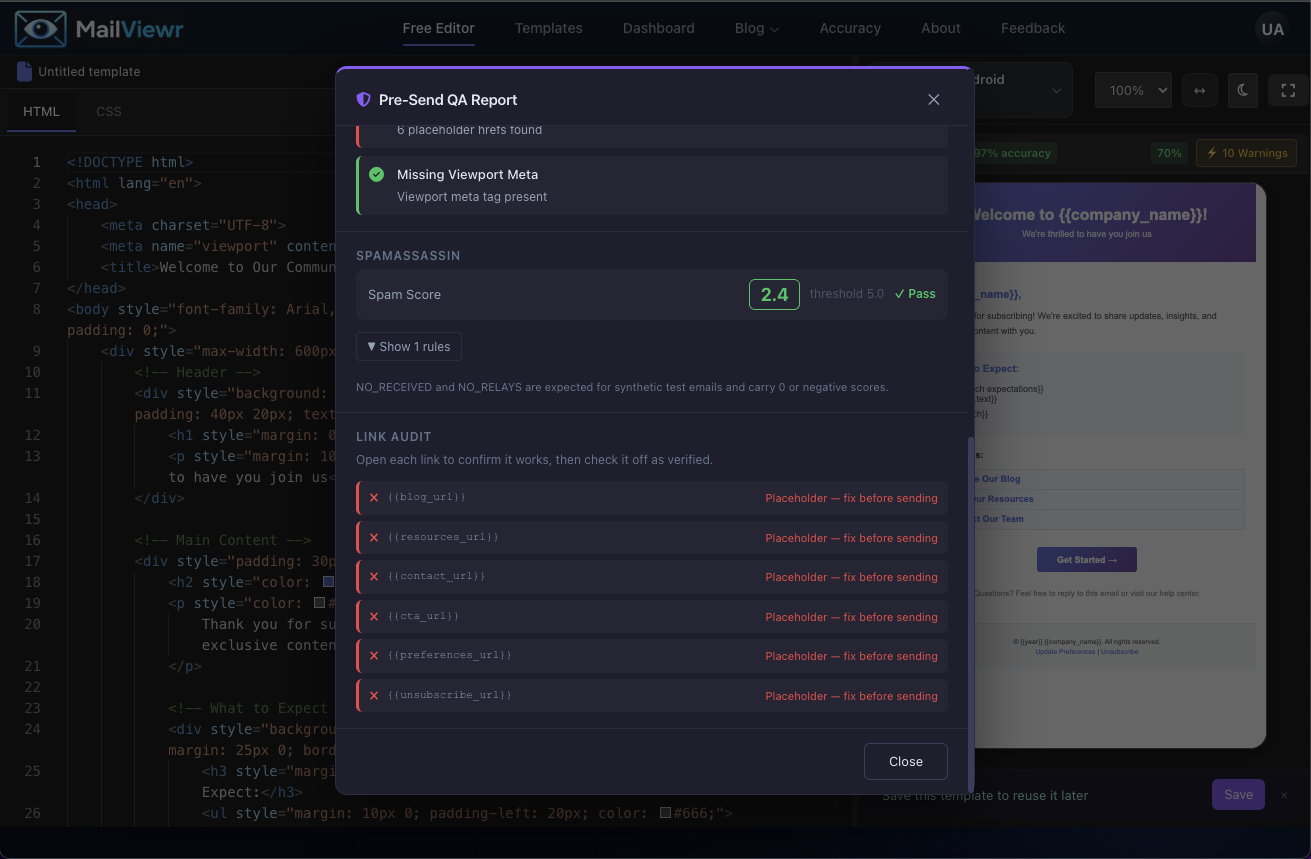Click the {{unsubscribe_url}} row text
Viewport: 1311px width, 859px height.
click(449, 695)
